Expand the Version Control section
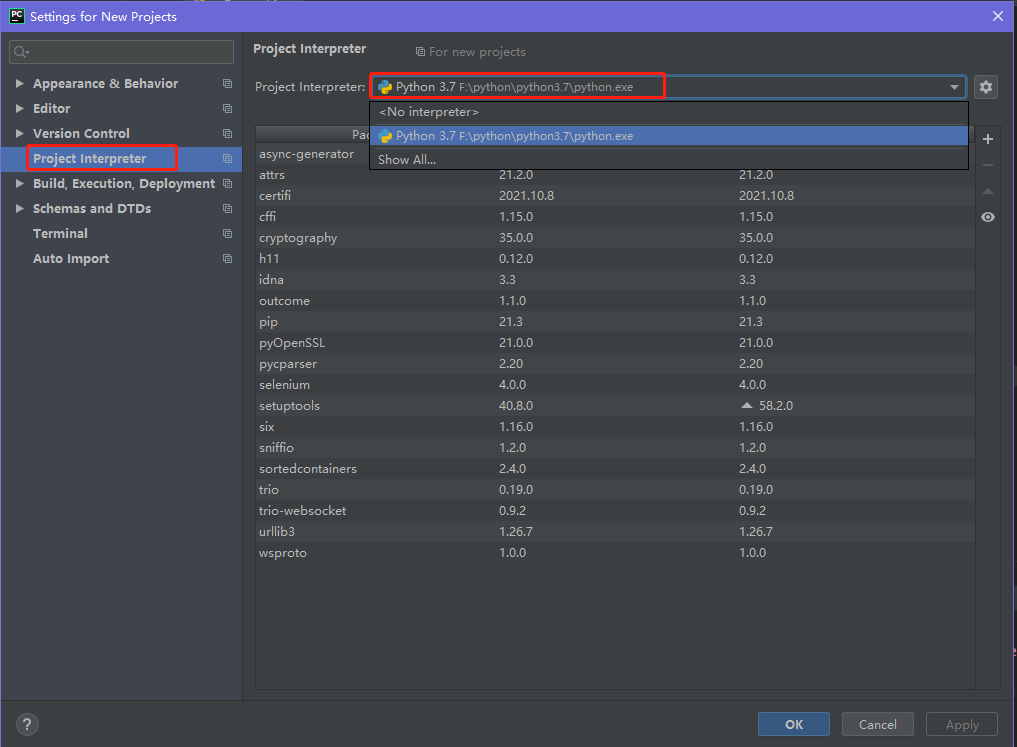The height and width of the screenshot is (747, 1017). click(x=19, y=134)
